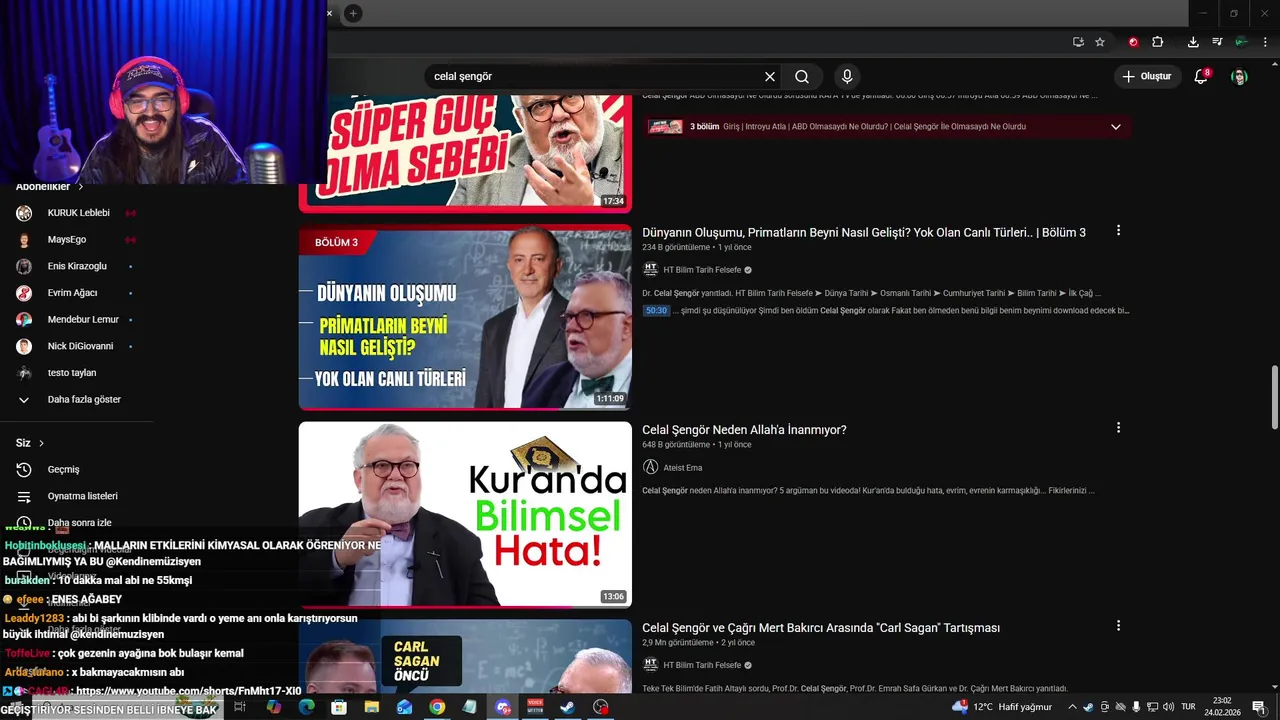The height and width of the screenshot is (720, 1280).
Task: Show hidden system tray icons chevron
Action: coord(1072,707)
